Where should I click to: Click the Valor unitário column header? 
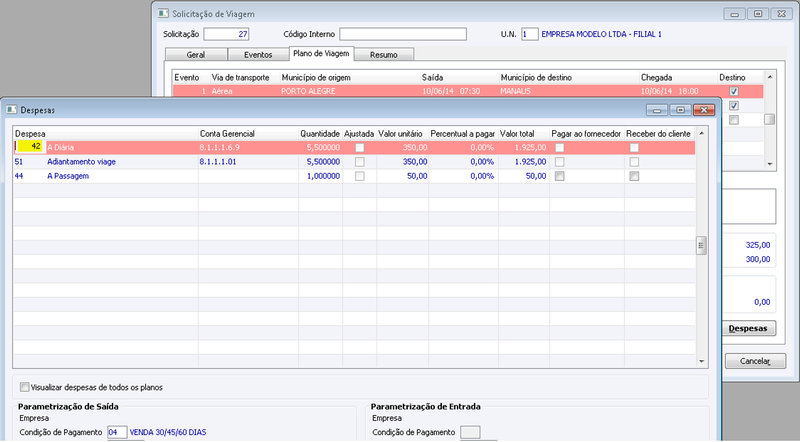point(403,134)
